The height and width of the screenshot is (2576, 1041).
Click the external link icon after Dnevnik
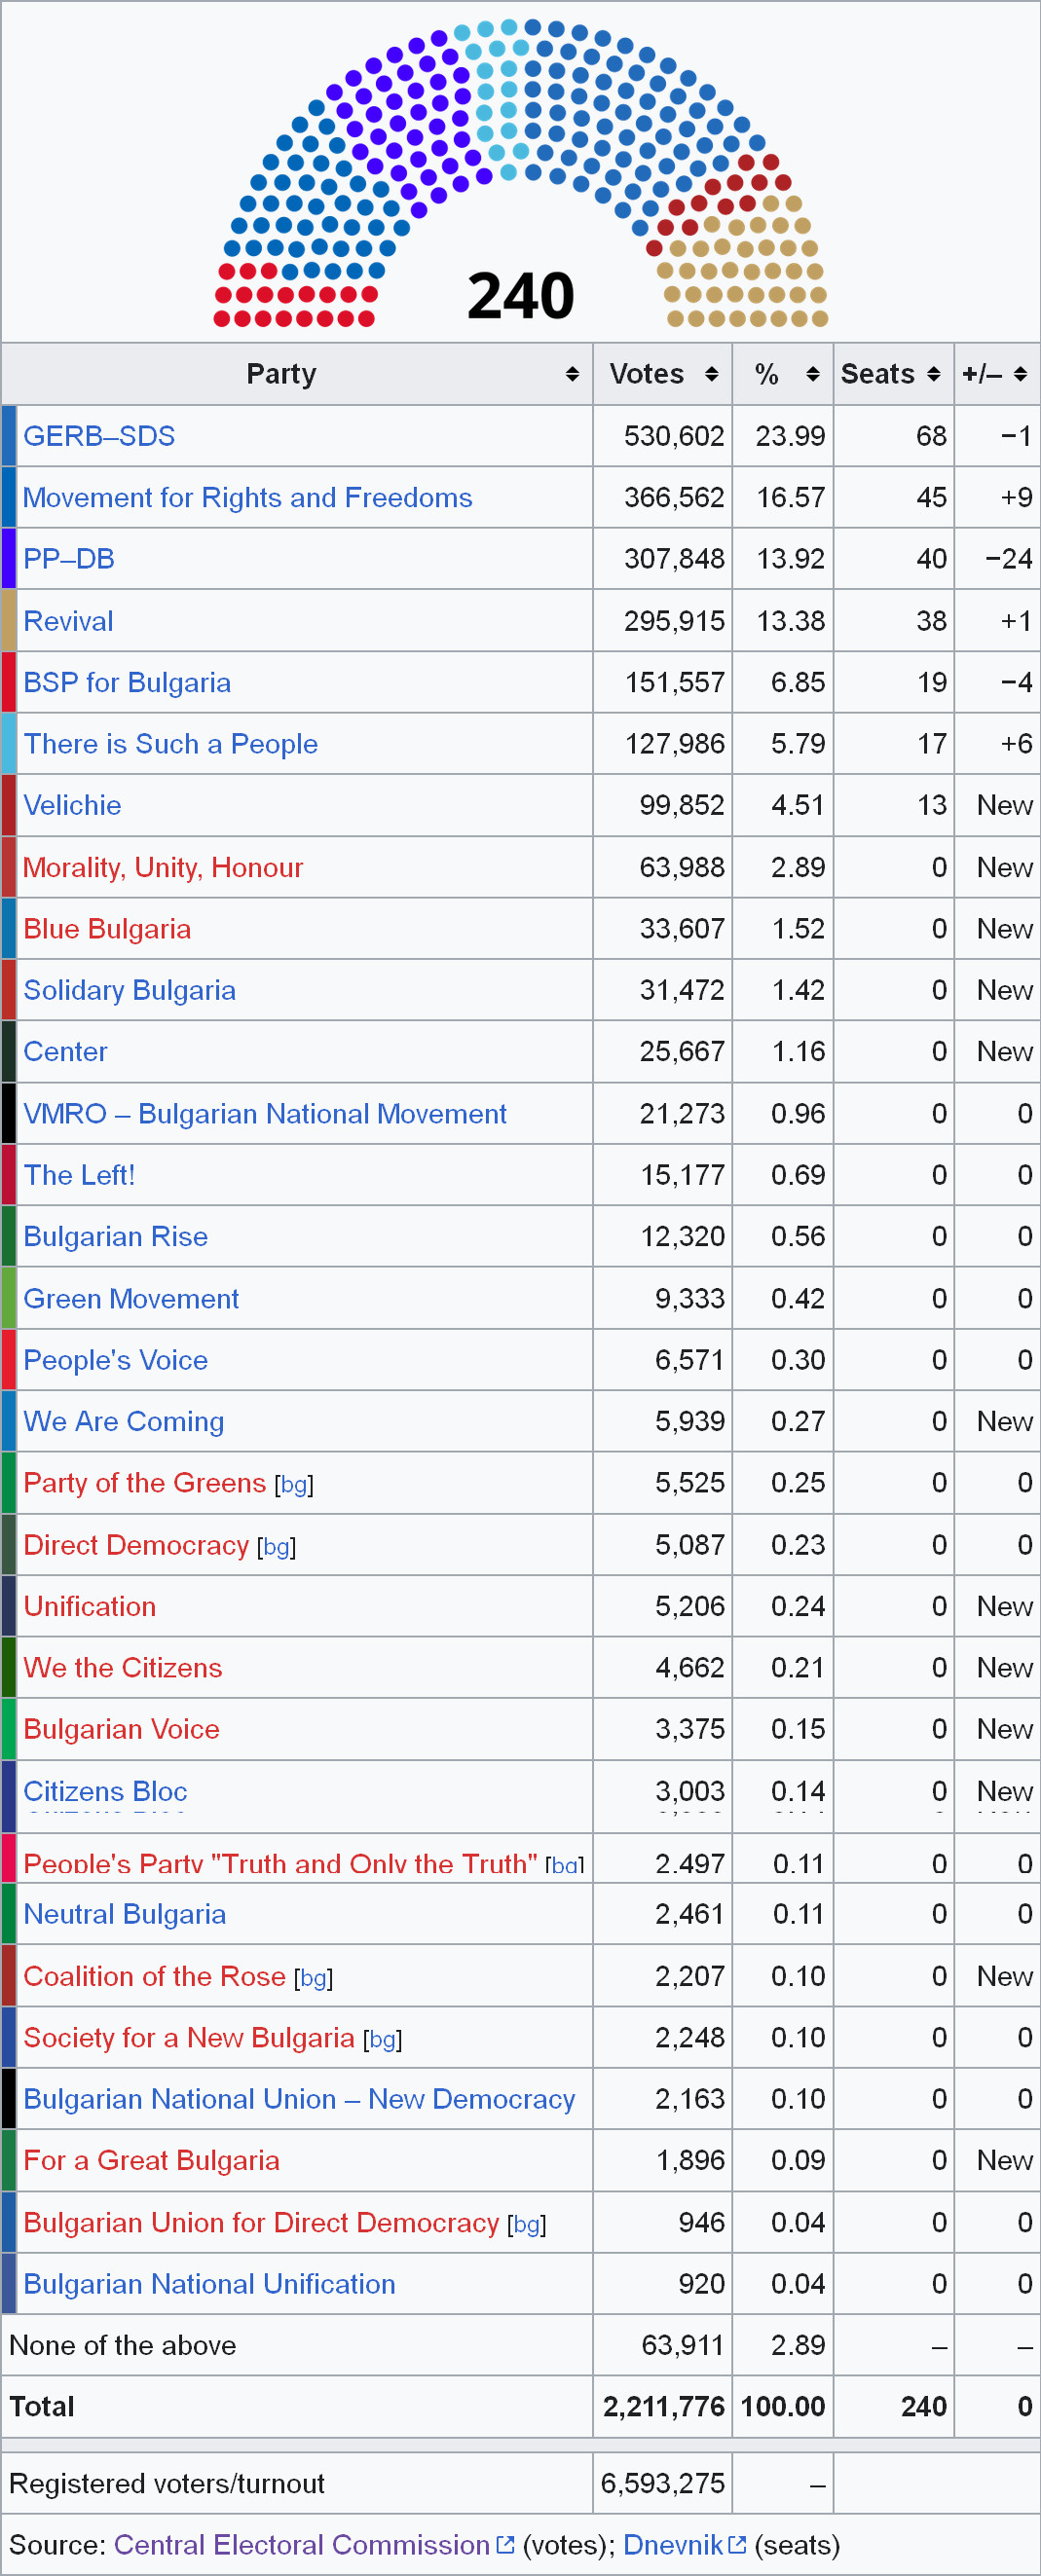[x=737, y=2543]
